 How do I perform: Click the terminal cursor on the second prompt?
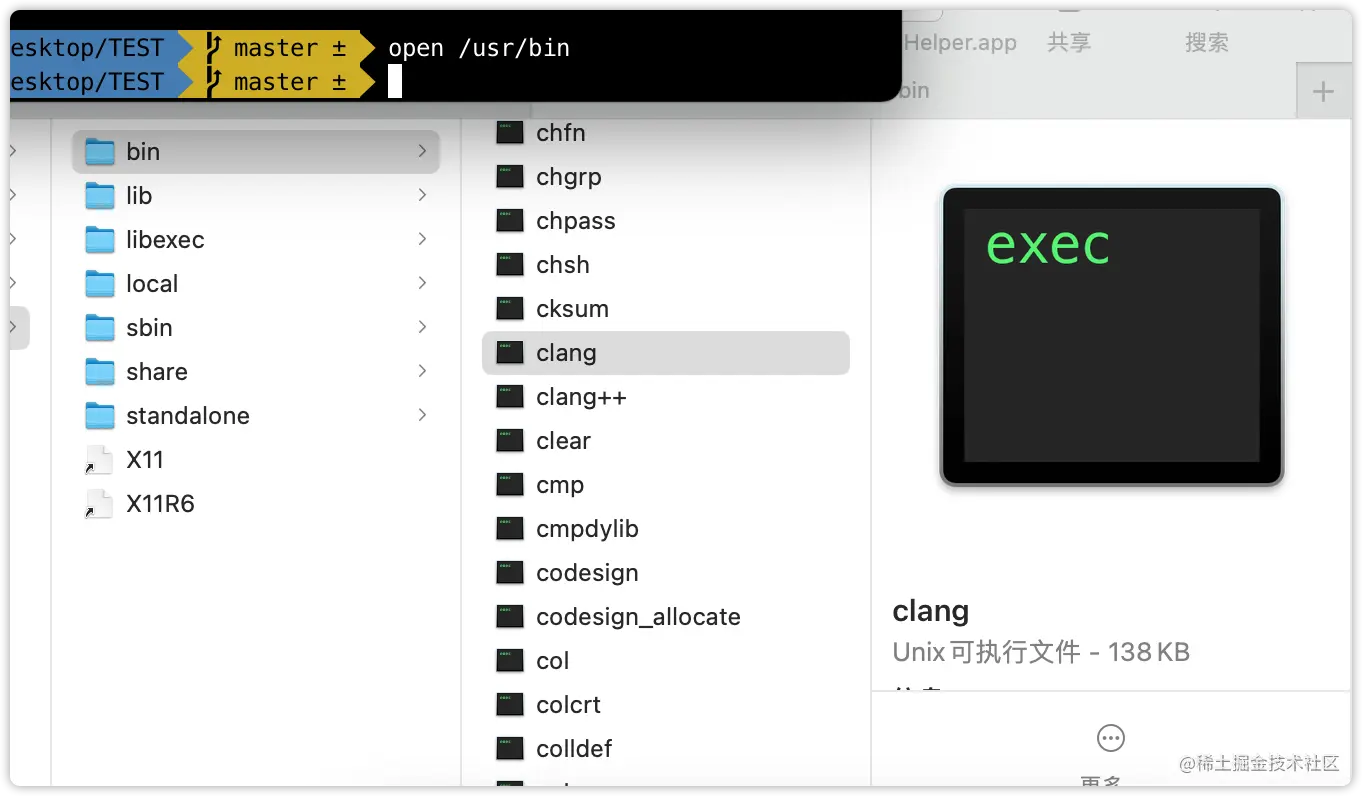point(395,82)
